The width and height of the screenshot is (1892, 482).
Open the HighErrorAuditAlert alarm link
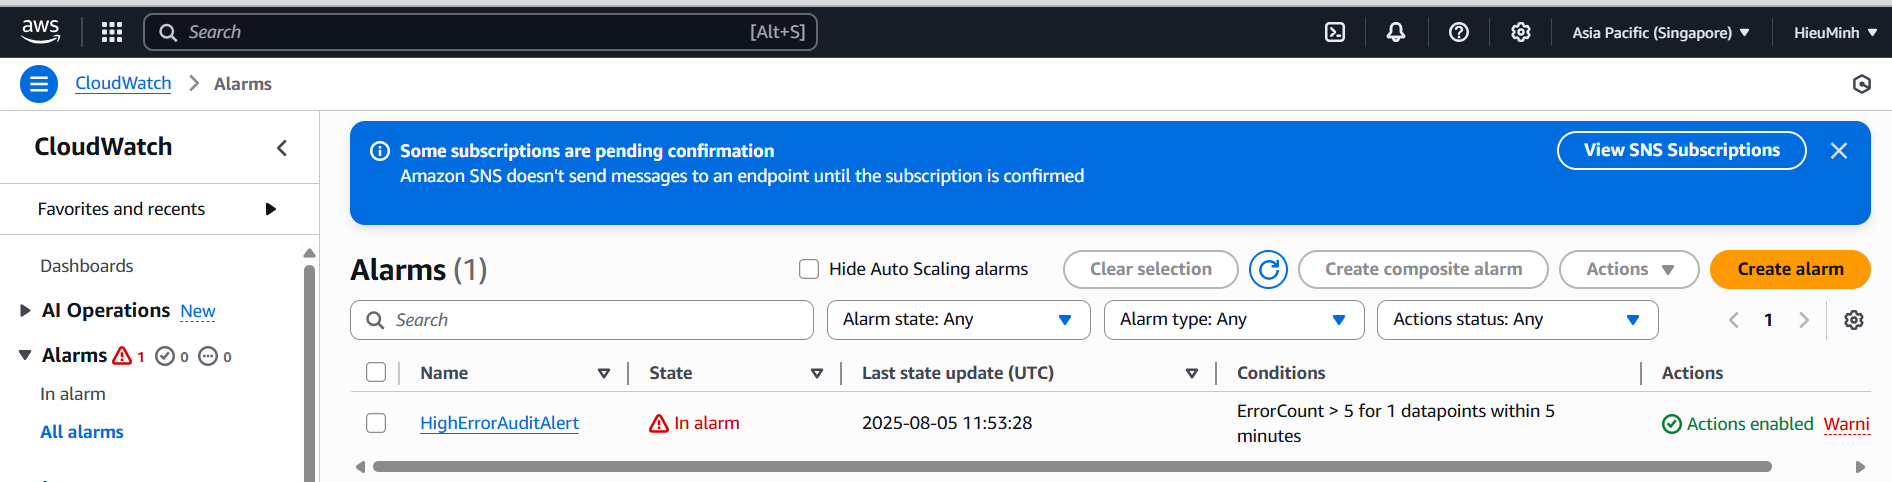click(499, 423)
